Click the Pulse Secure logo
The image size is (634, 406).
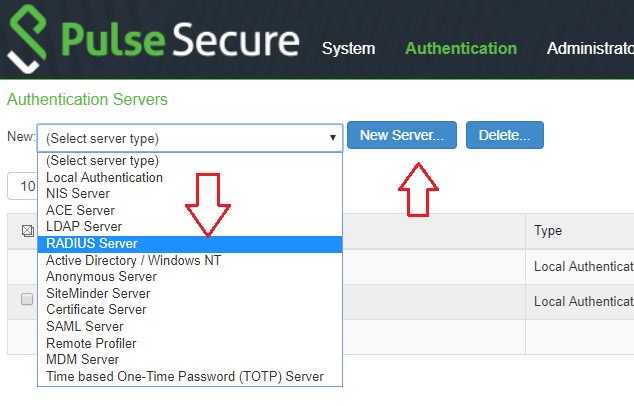(154, 42)
